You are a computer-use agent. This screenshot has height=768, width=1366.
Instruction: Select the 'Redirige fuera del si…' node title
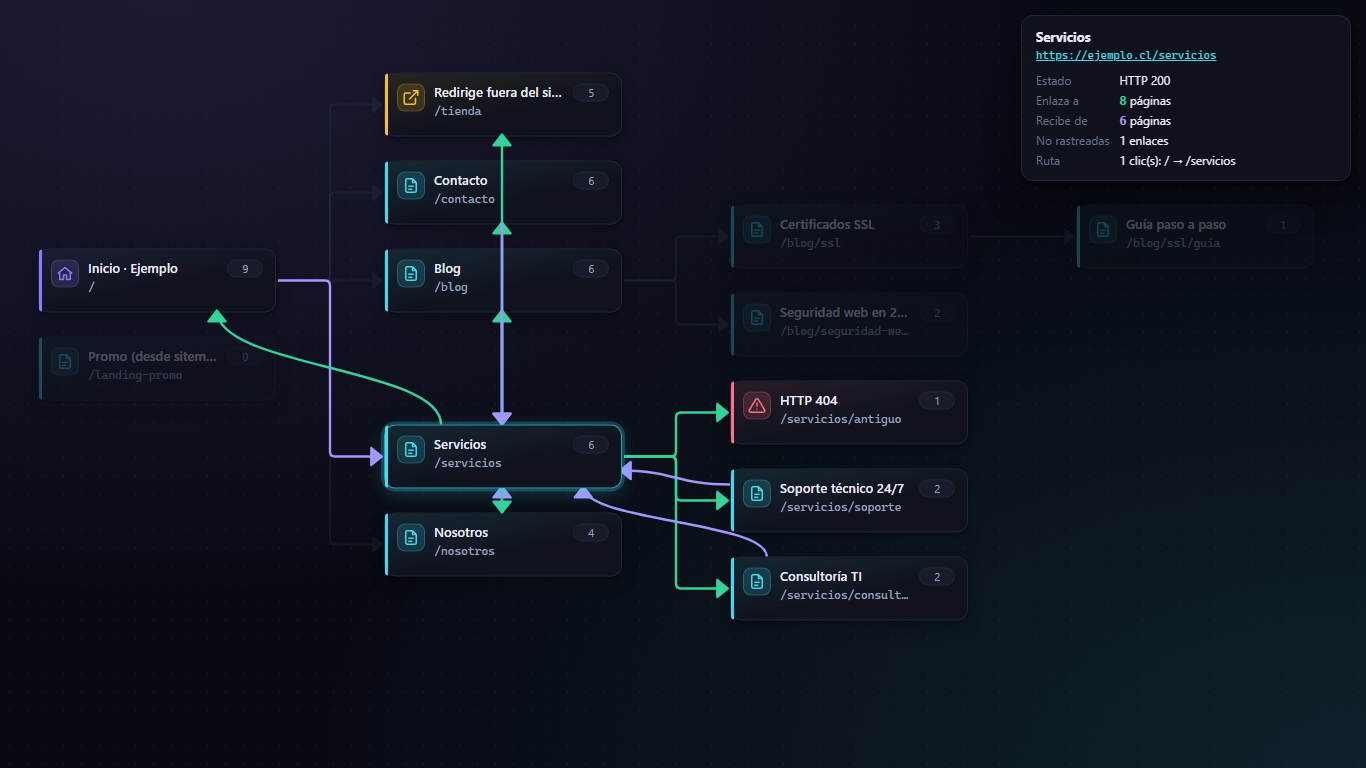point(498,93)
